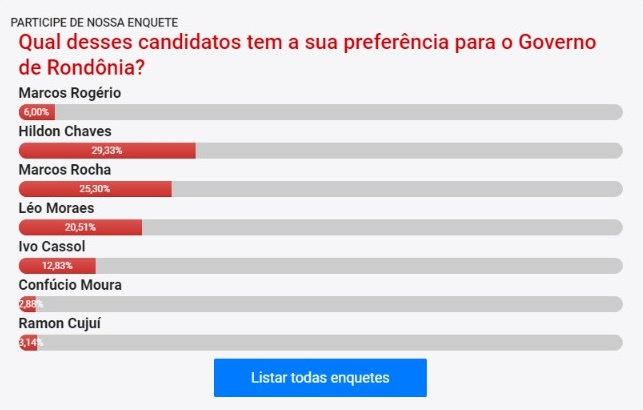This screenshot has width=643, height=410.
Task: Click gray unfilled part of Ramon Cujuí bar
Action: [330, 343]
